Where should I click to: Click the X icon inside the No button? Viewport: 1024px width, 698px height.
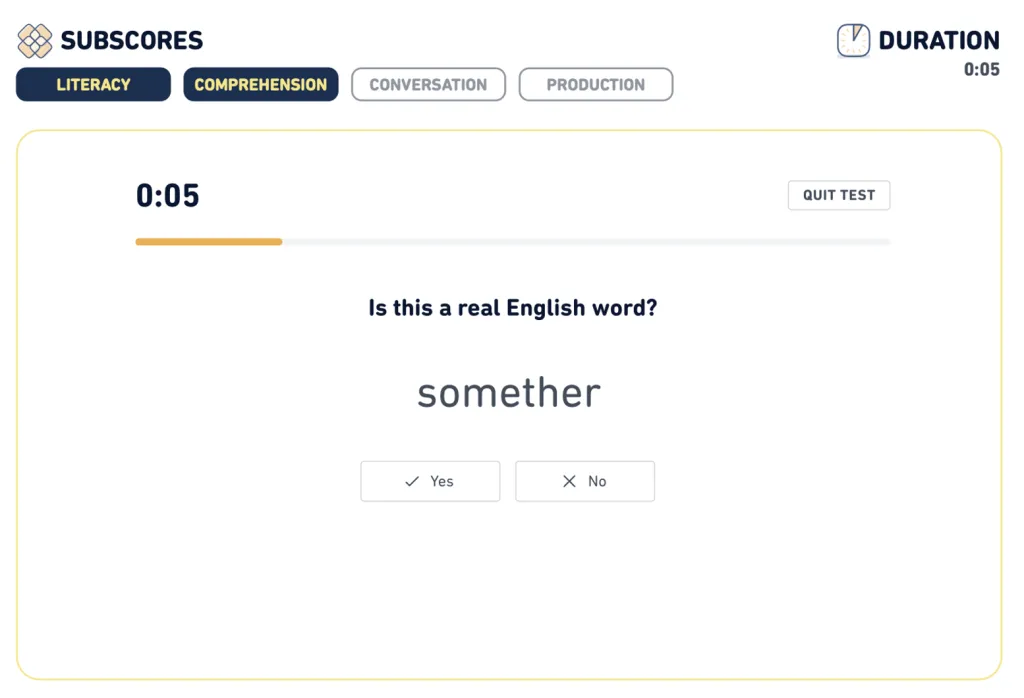pyautogui.click(x=568, y=481)
